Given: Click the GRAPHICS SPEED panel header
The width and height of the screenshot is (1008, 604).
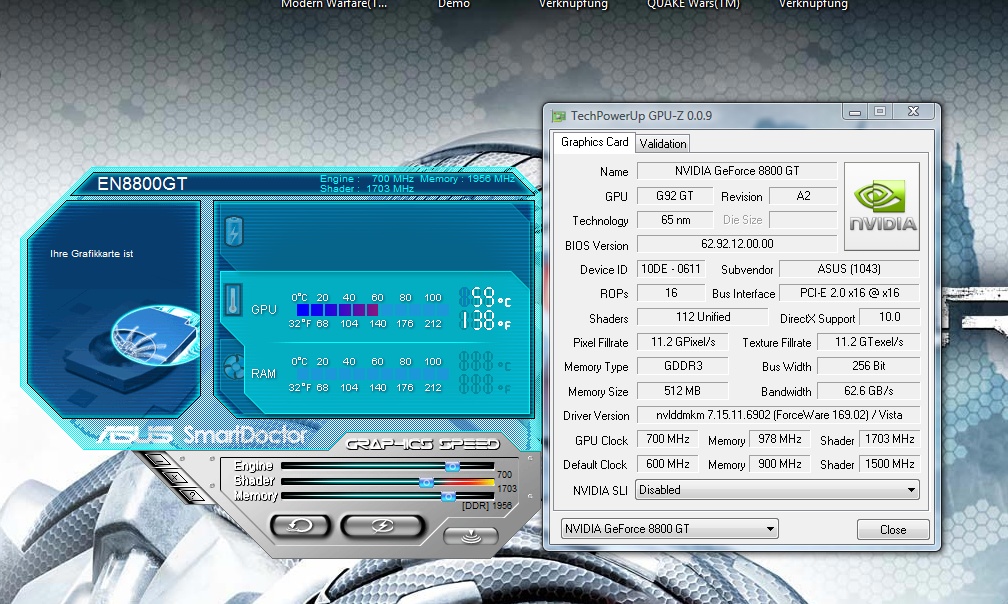Looking at the screenshot, I should (422, 444).
